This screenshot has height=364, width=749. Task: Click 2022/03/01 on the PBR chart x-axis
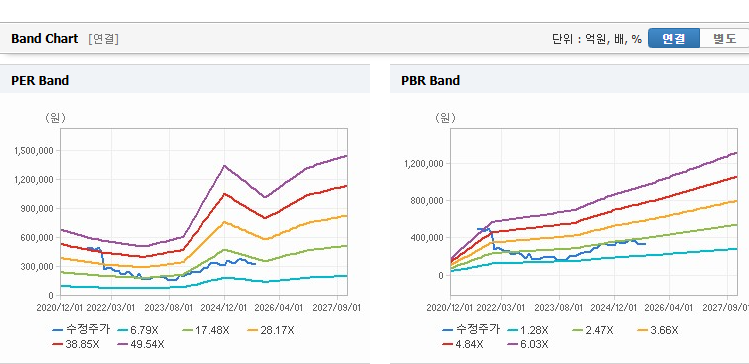502,308
